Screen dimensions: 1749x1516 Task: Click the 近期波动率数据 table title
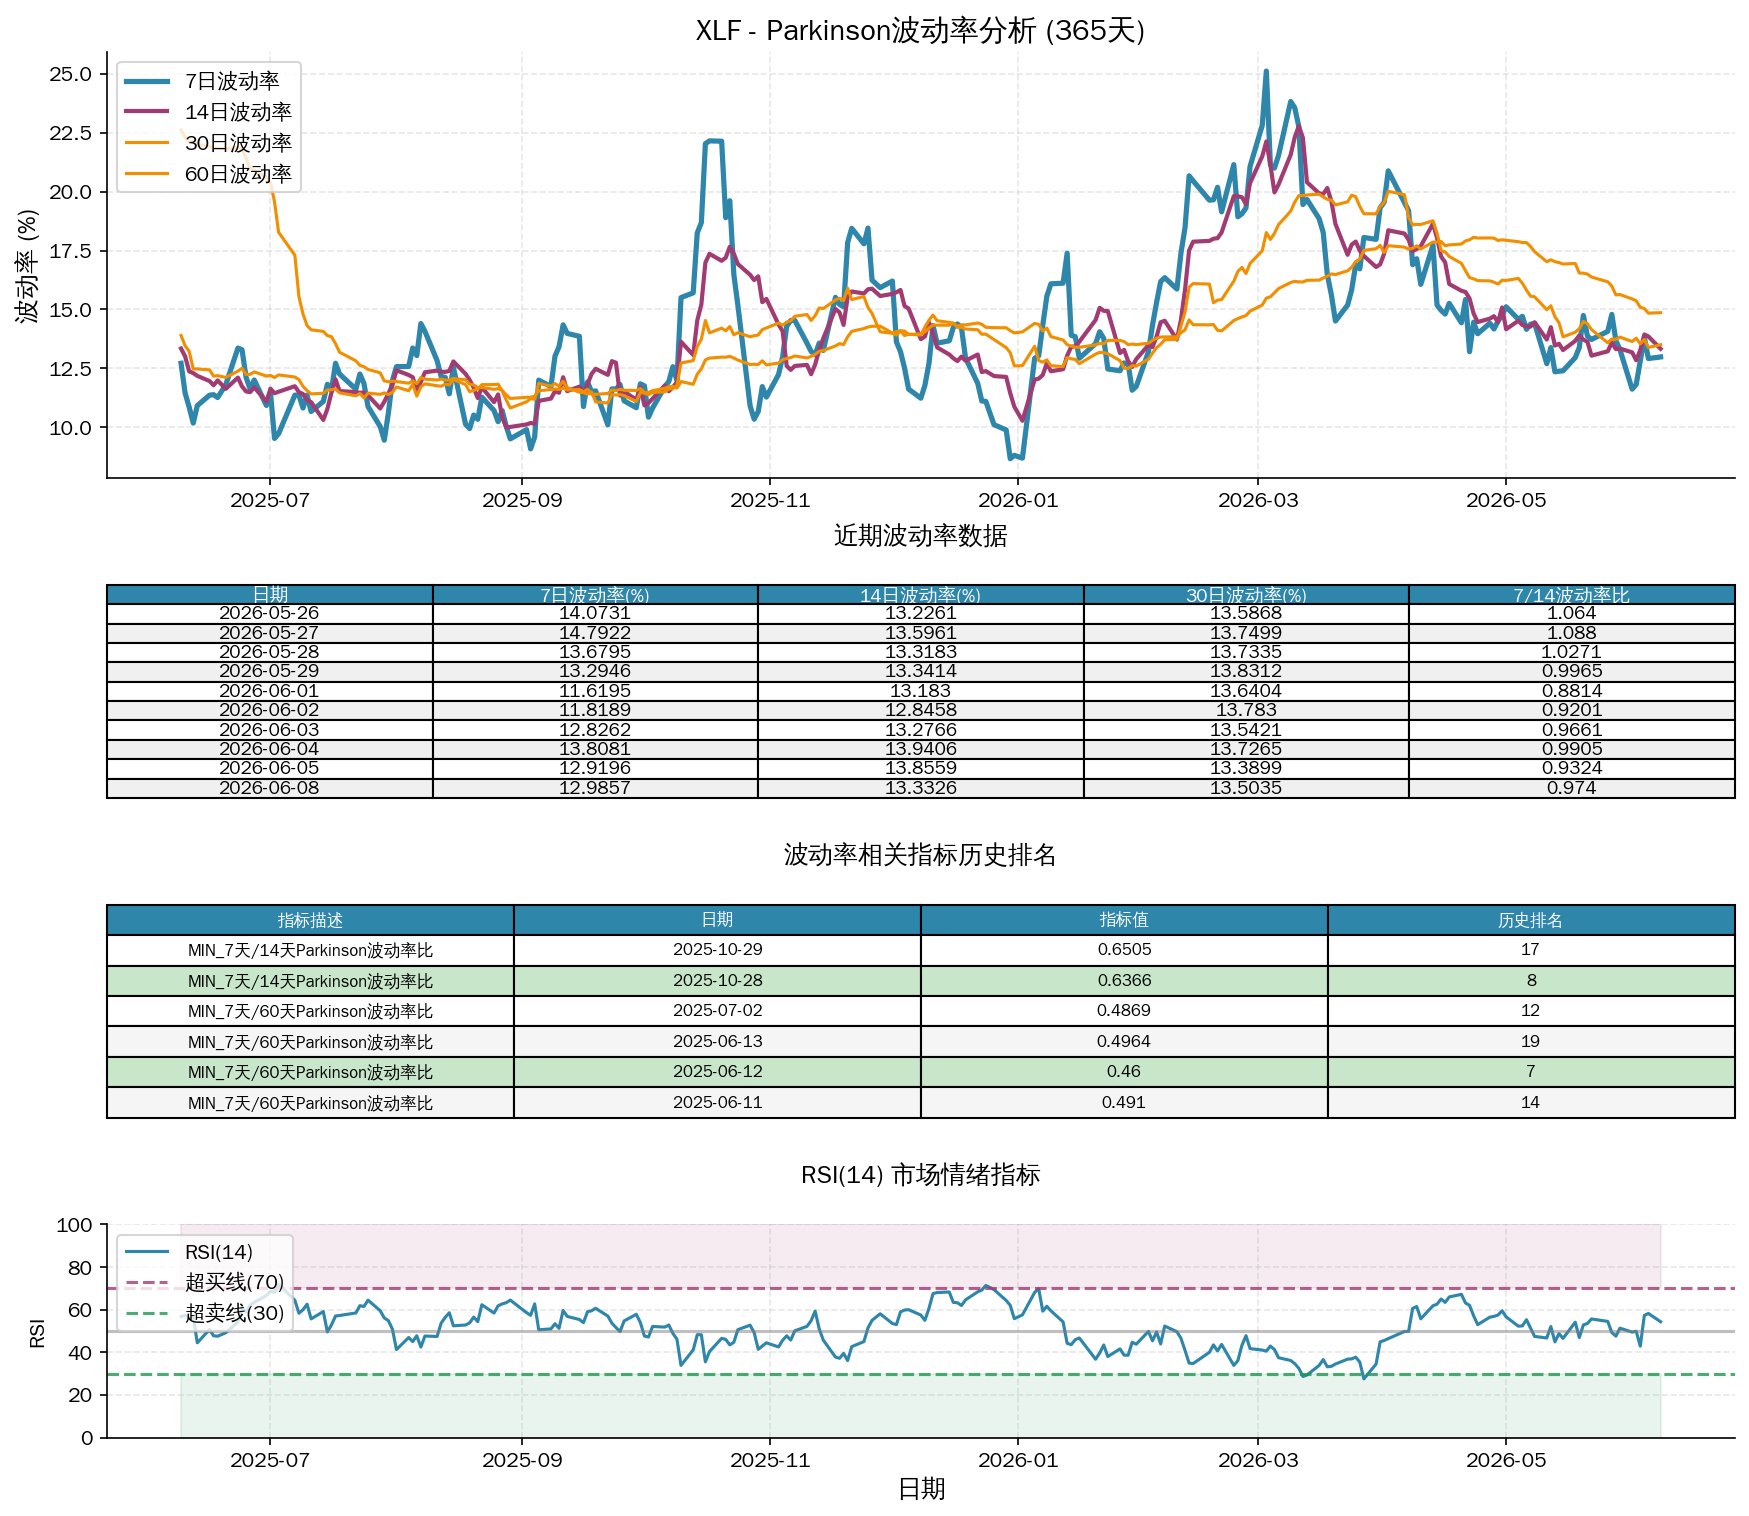[x=920, y=536]
